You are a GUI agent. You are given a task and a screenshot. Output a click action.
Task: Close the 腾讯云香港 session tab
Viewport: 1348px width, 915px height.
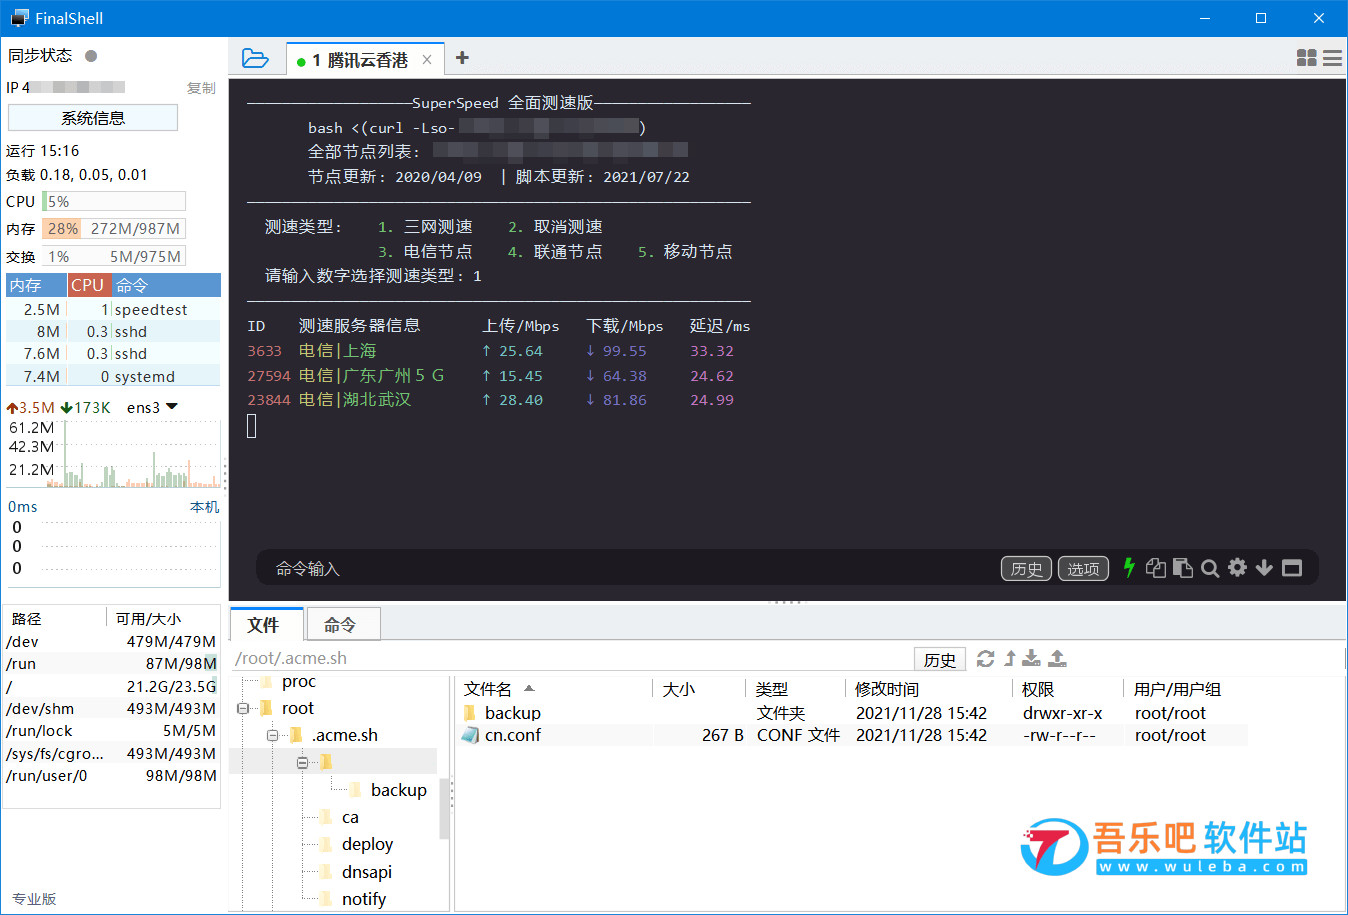tap(427, 60)
